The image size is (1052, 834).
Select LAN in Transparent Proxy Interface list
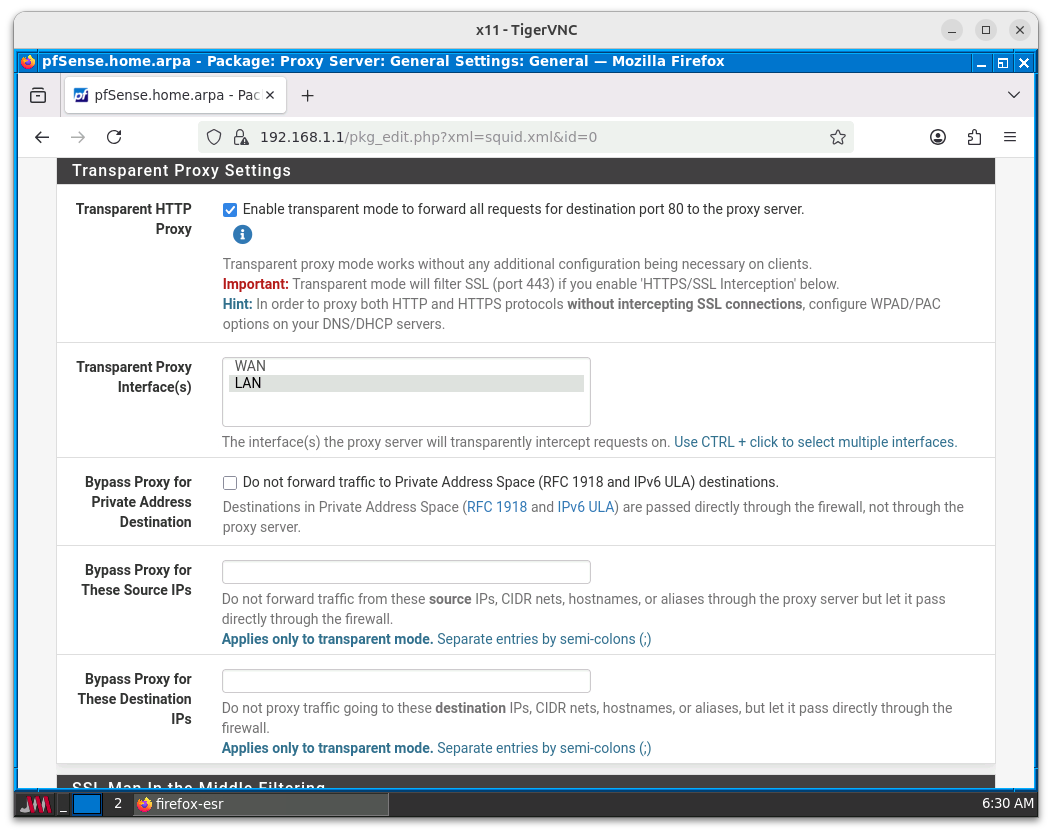(x=248, y=384)
